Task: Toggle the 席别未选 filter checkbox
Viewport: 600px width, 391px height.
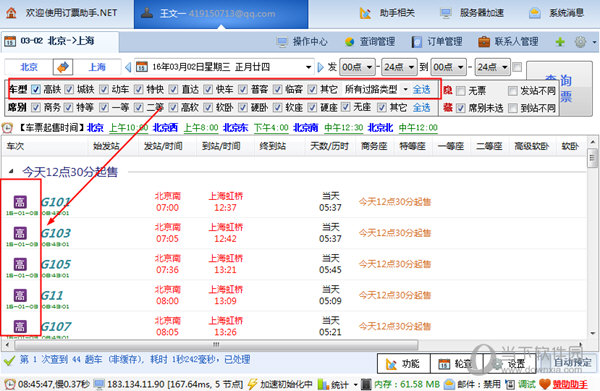Action: click(x=461, y=108)
